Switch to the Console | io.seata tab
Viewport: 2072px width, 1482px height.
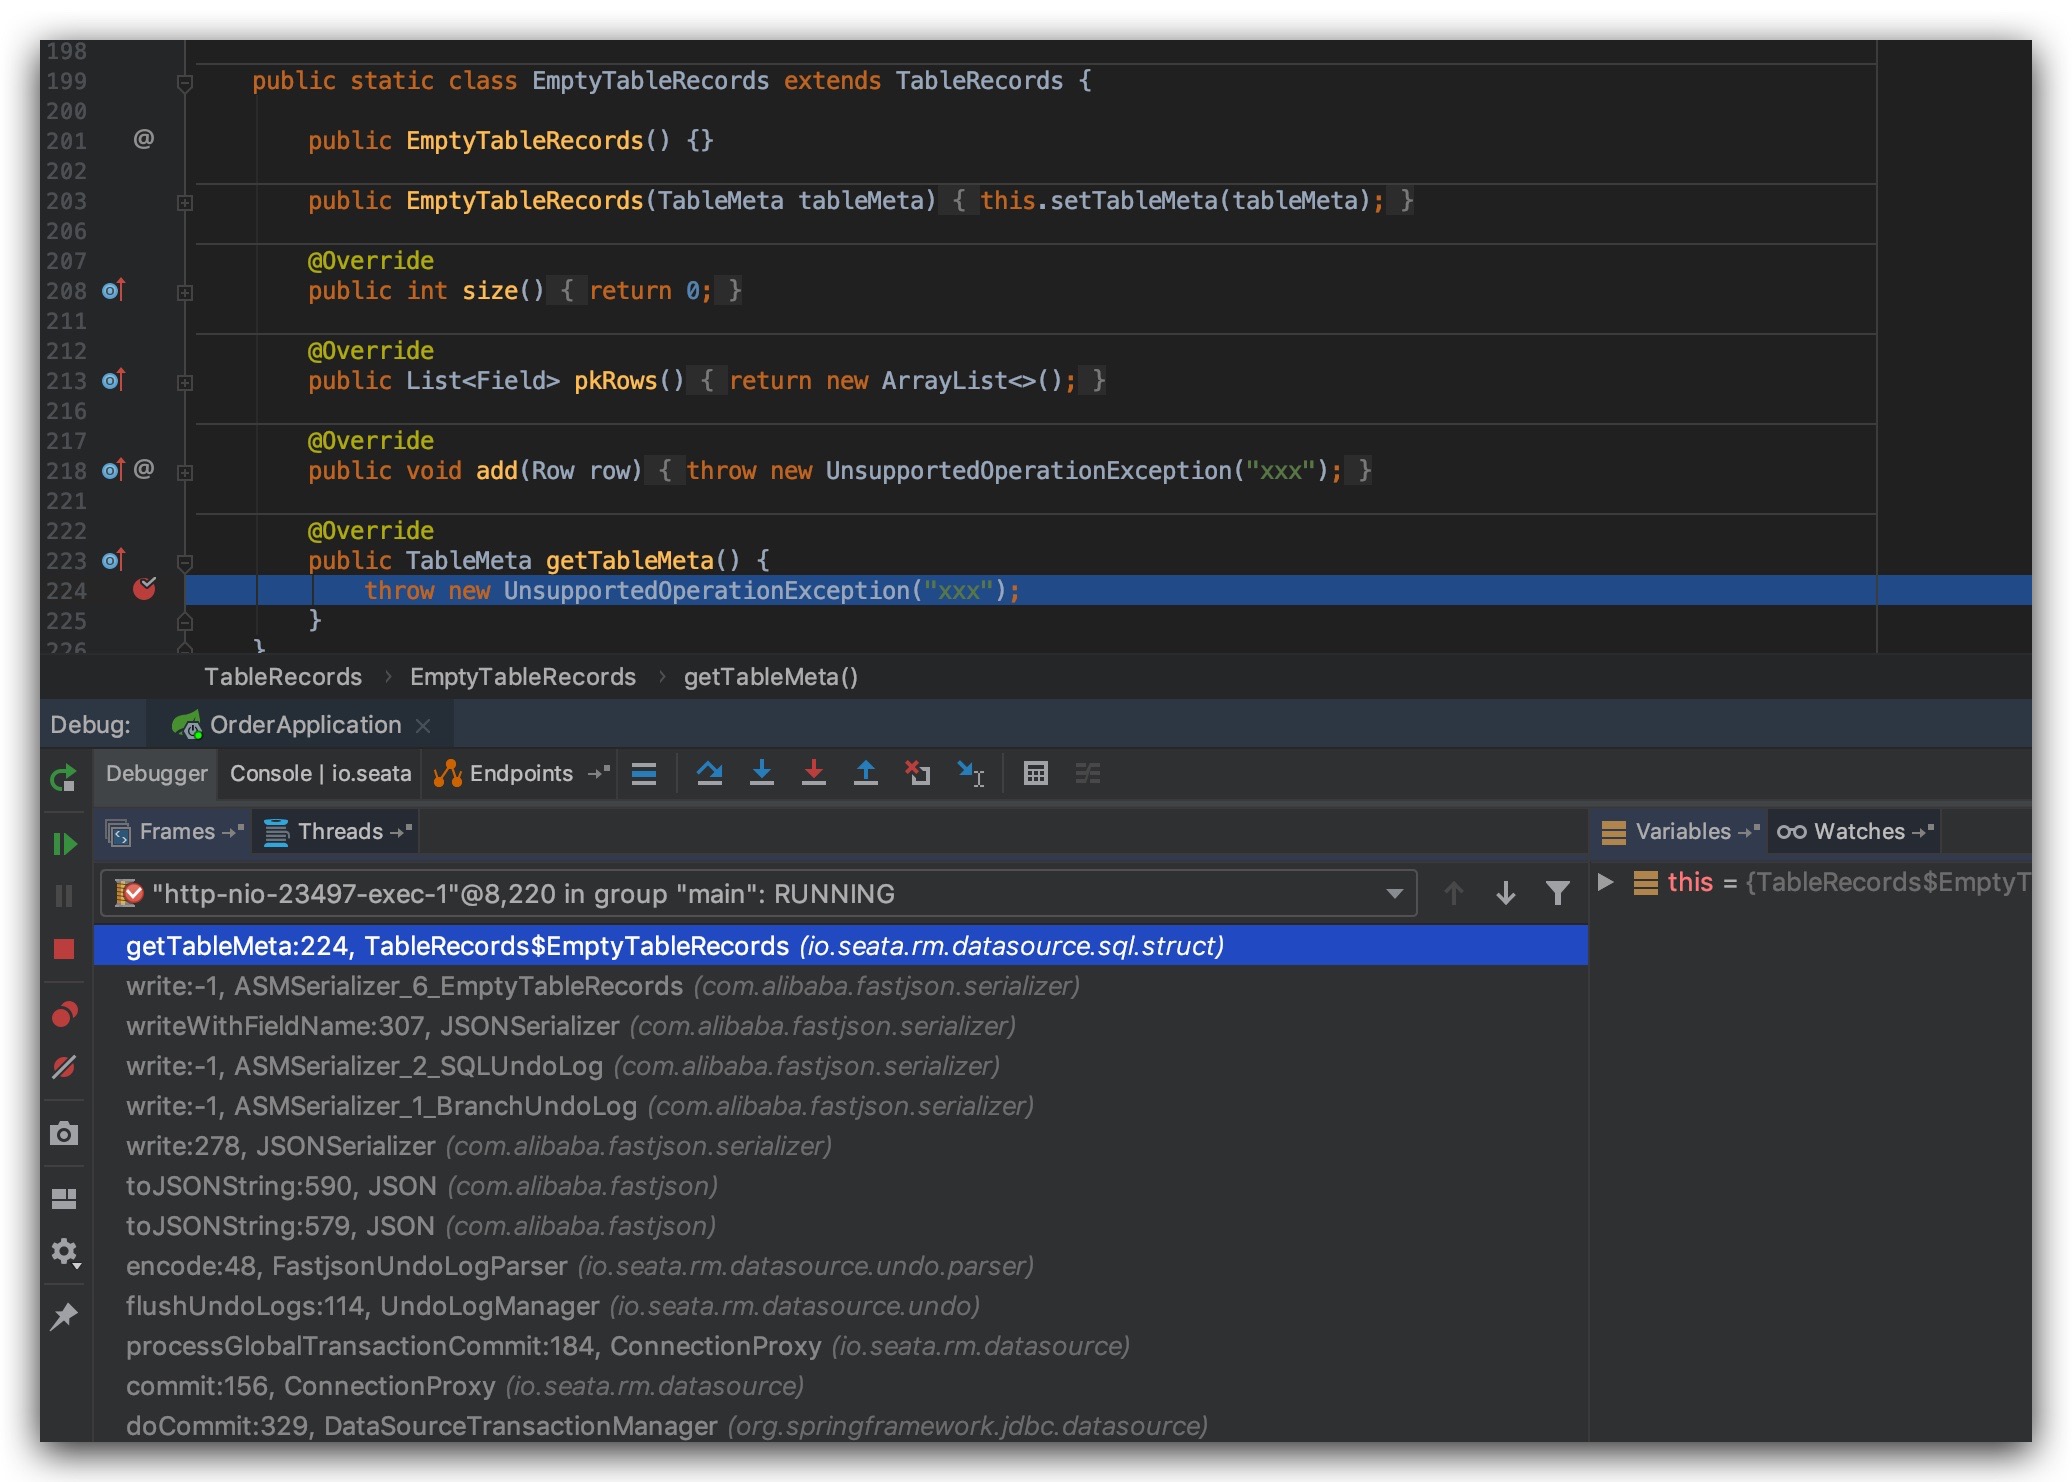319,773
